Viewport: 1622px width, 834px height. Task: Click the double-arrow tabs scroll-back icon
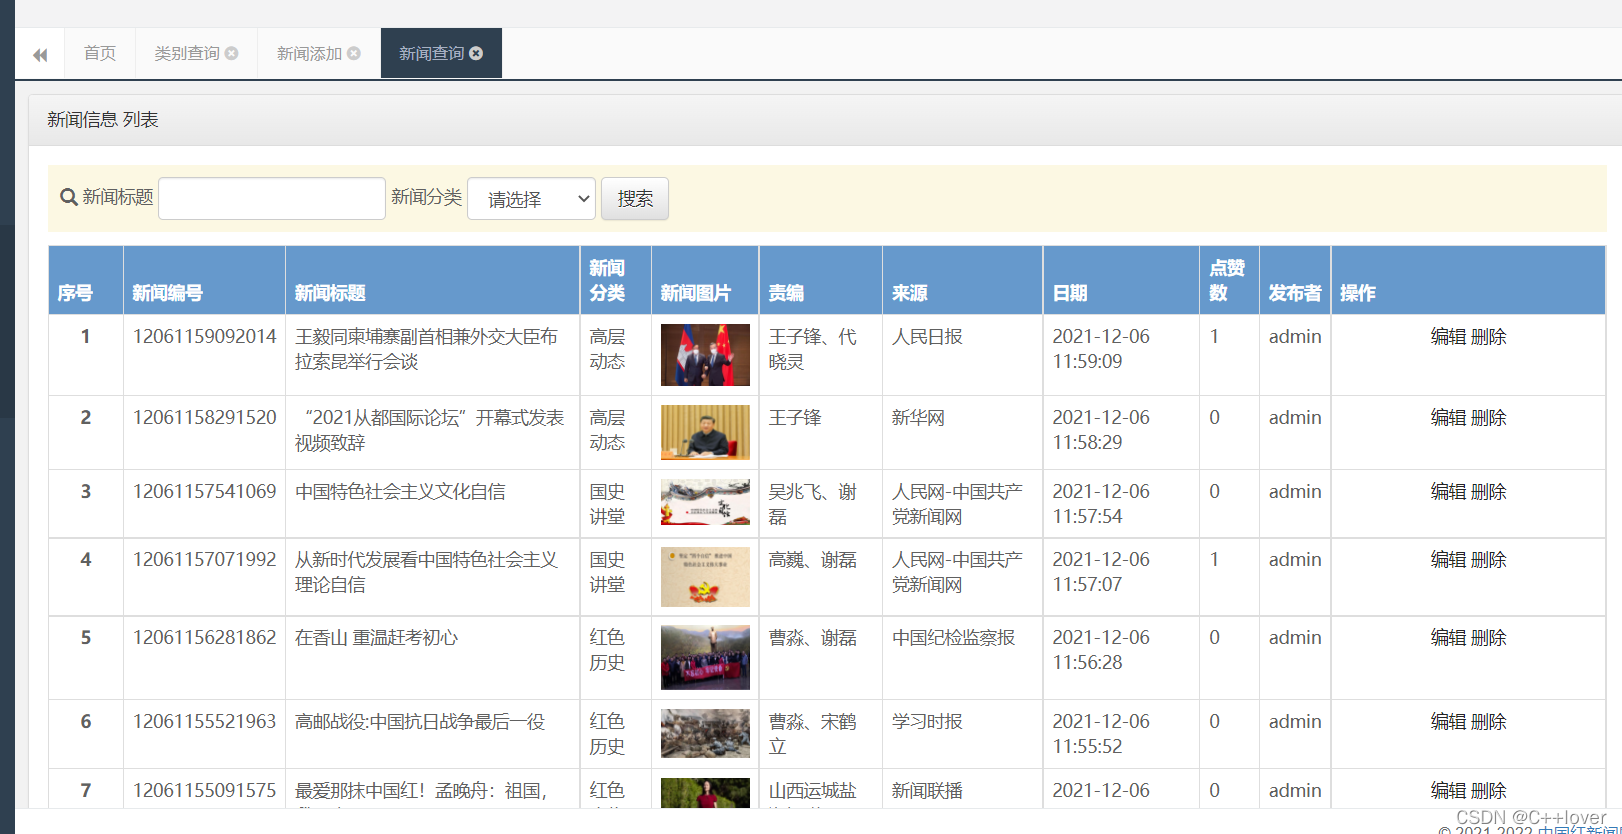(40, 54)
